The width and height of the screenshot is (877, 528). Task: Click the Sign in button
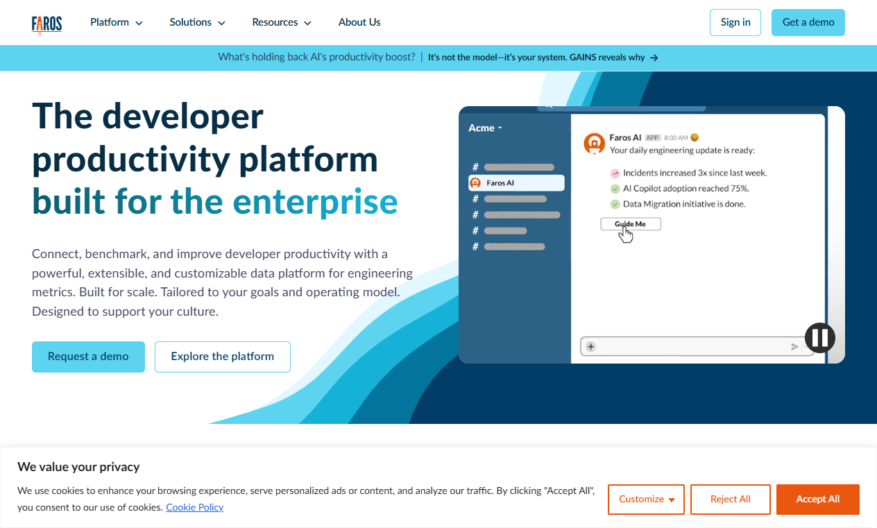(735, 22)
